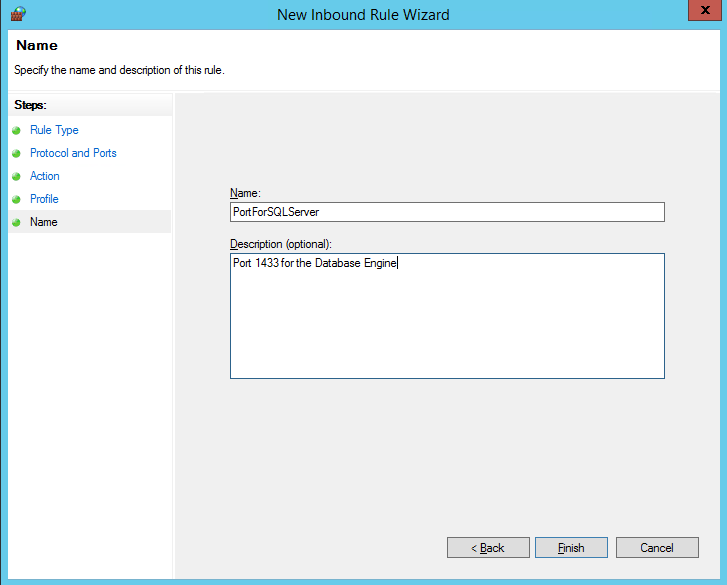727x585 pixels.
Task: Click the green bullet beside Profile
Action: coord(16,199)
